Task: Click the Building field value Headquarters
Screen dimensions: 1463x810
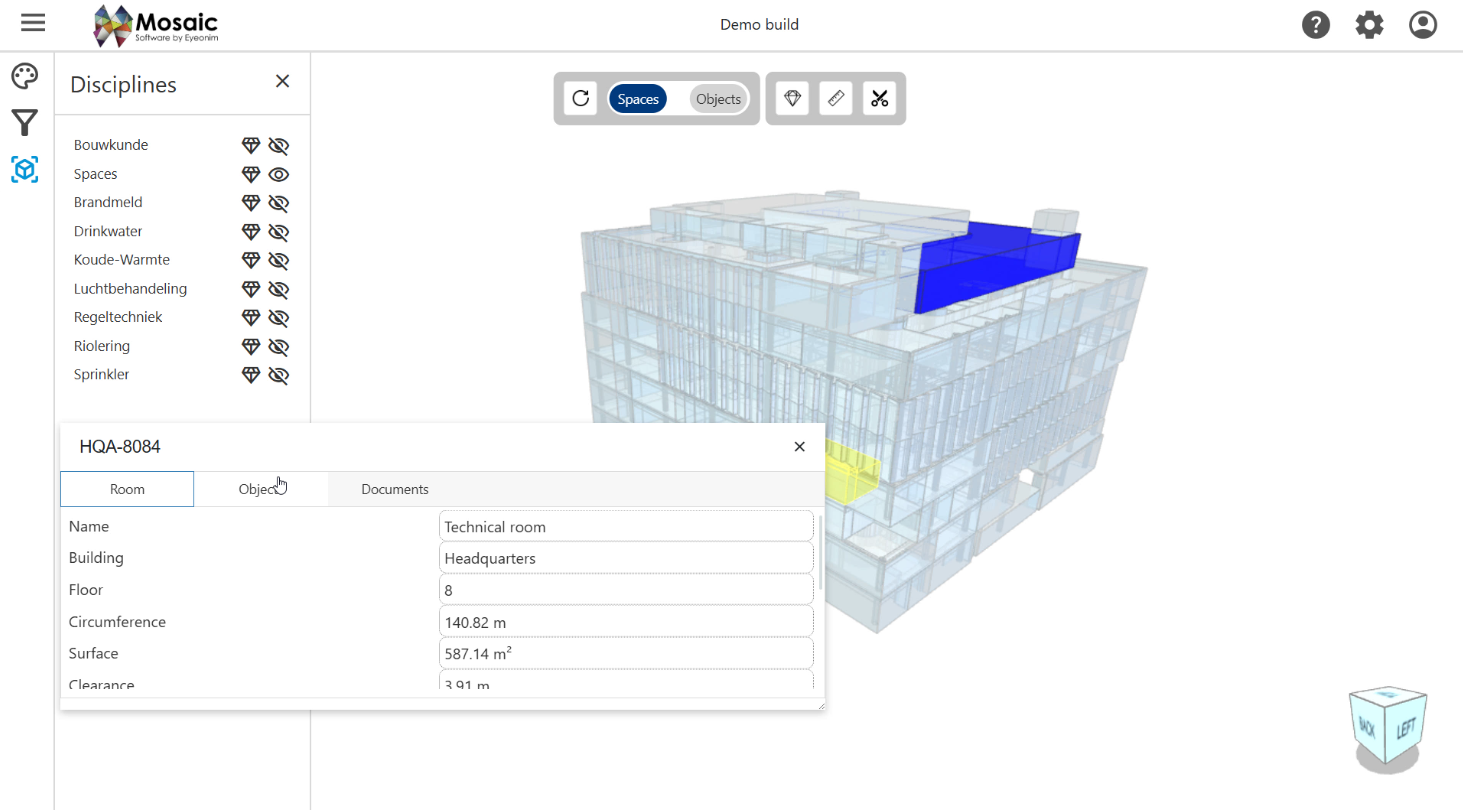Action: point(626,558)
